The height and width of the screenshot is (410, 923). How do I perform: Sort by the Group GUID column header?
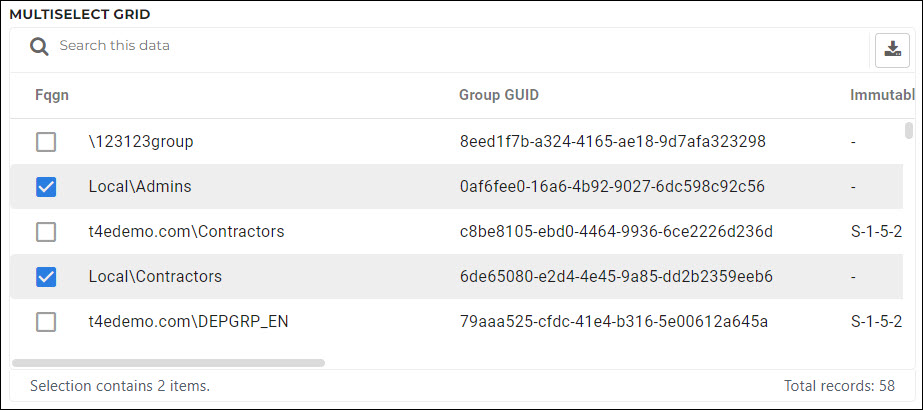499,95
